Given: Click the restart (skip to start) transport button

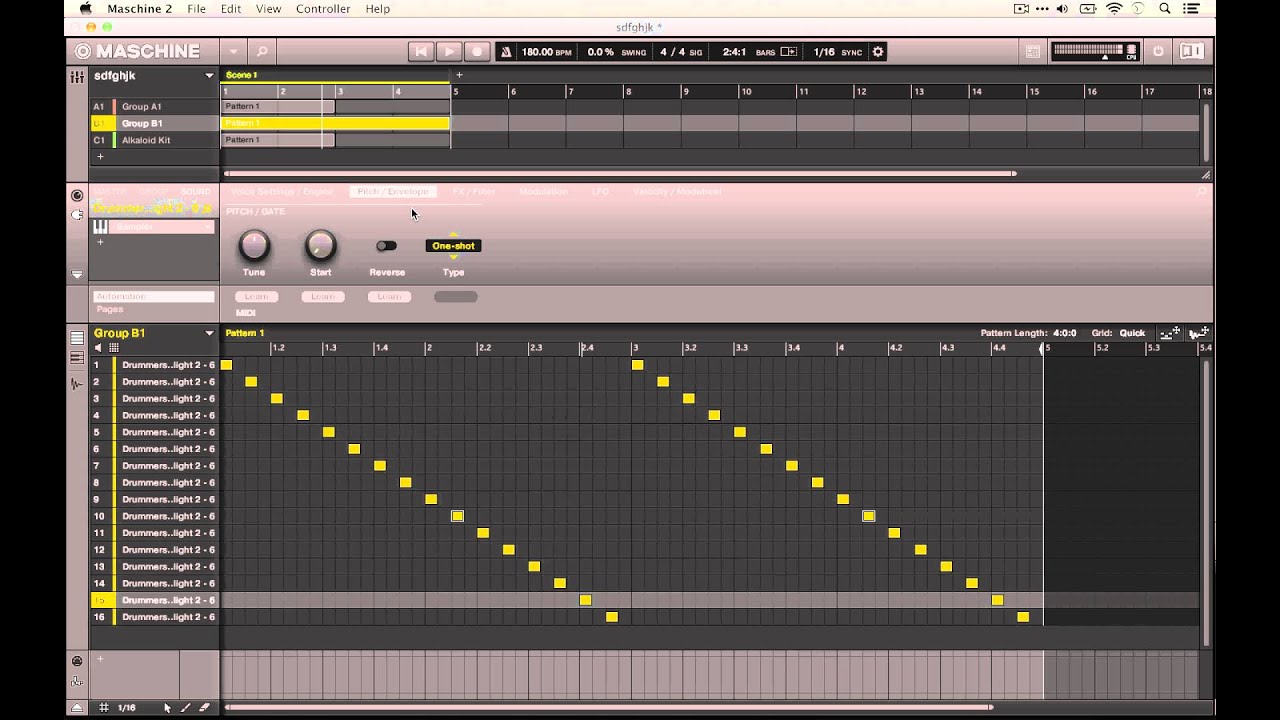Looking at the screenshot, I should pos(421,51).
